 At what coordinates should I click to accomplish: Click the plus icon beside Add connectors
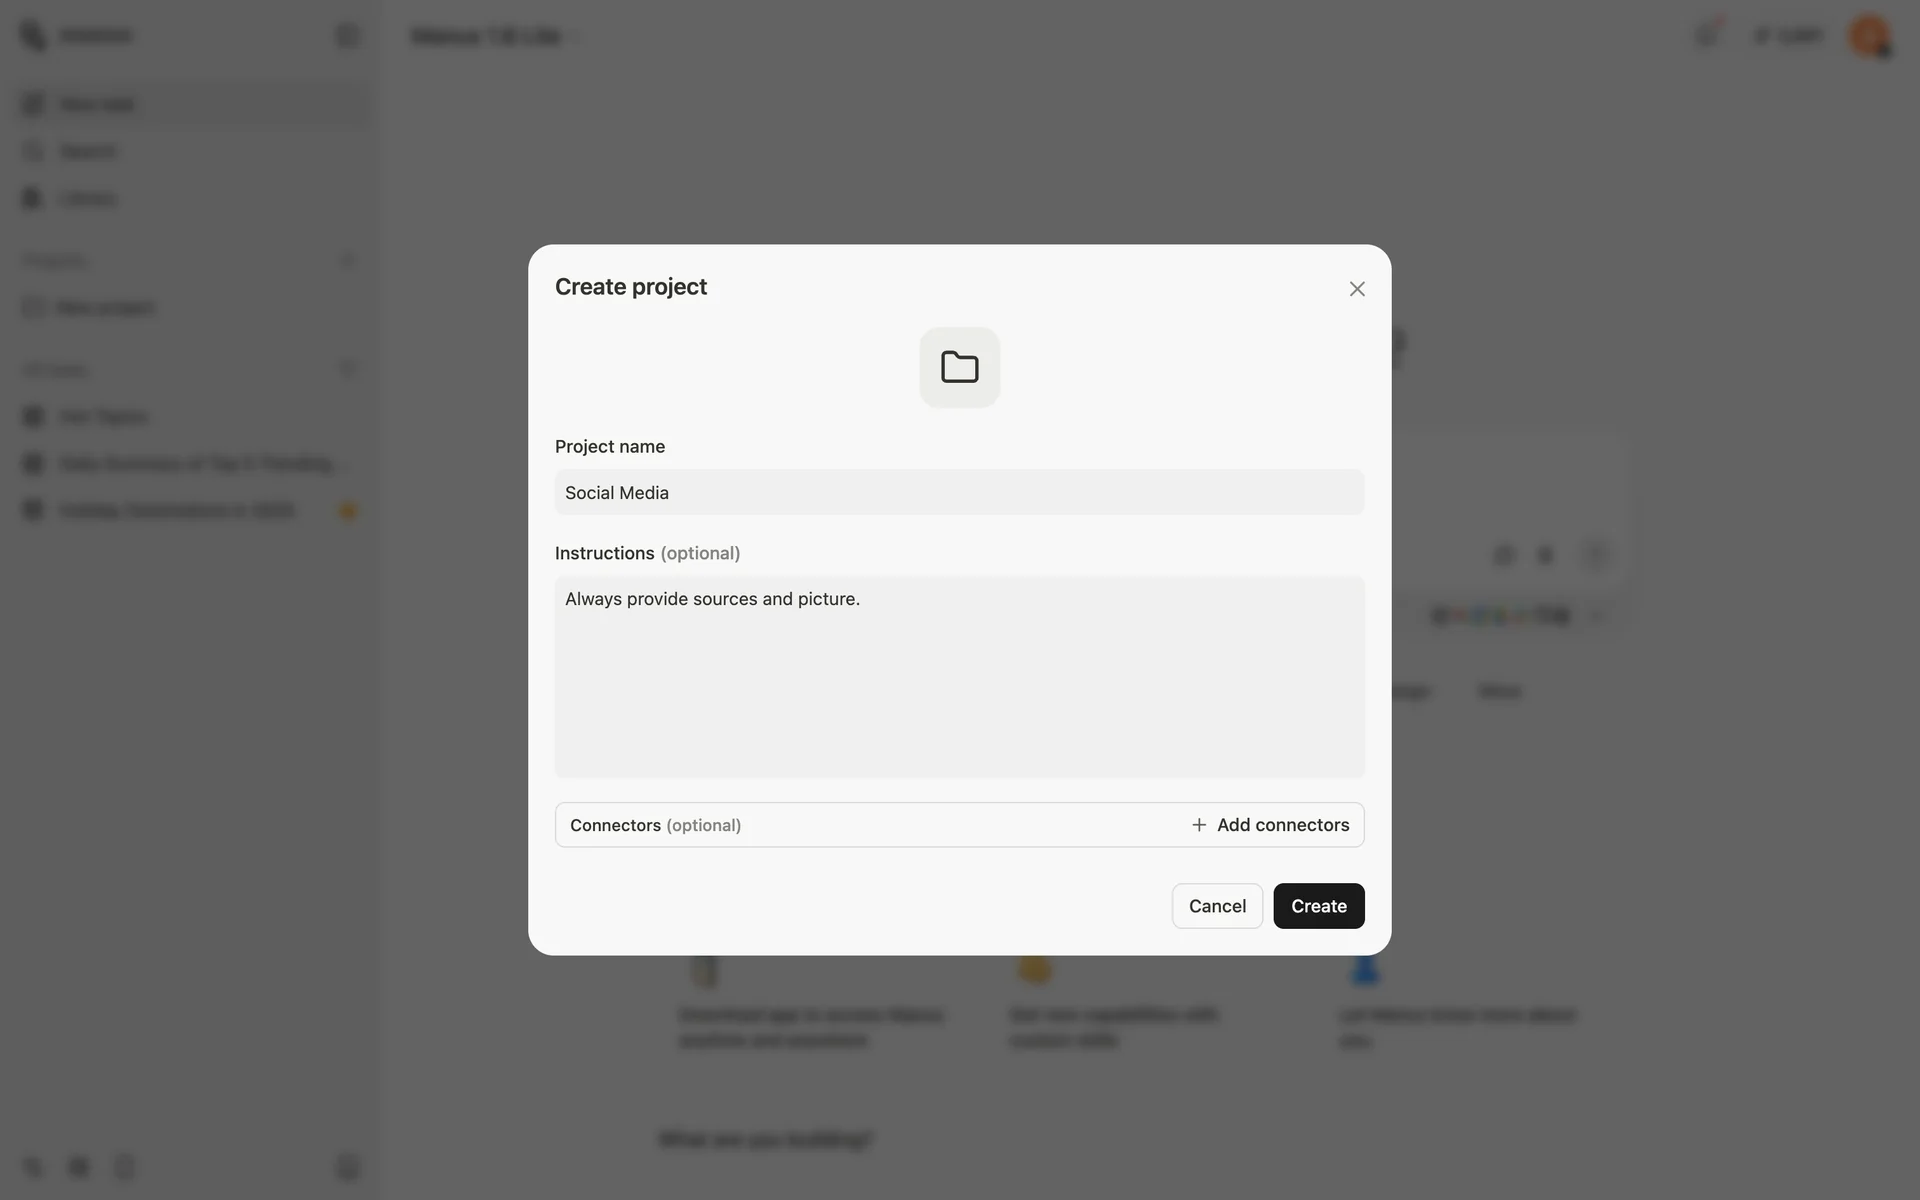pos(1198,825)
